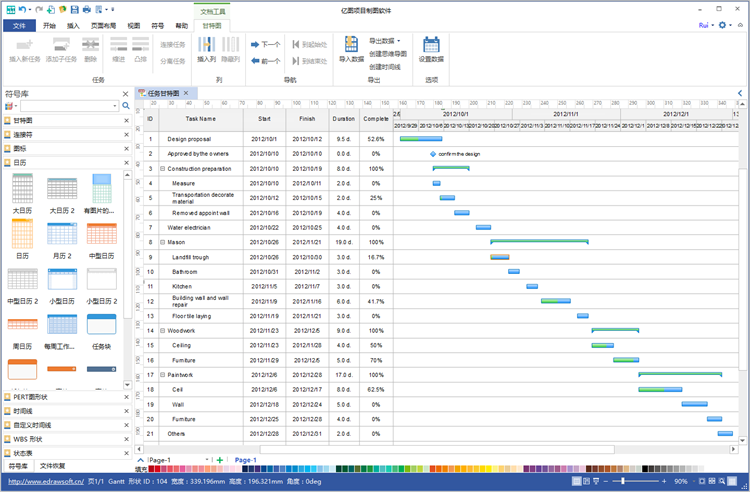The image size is (750, 492).
Task: Collapse the Paintwork task group
Action: [x=162, y=375]
